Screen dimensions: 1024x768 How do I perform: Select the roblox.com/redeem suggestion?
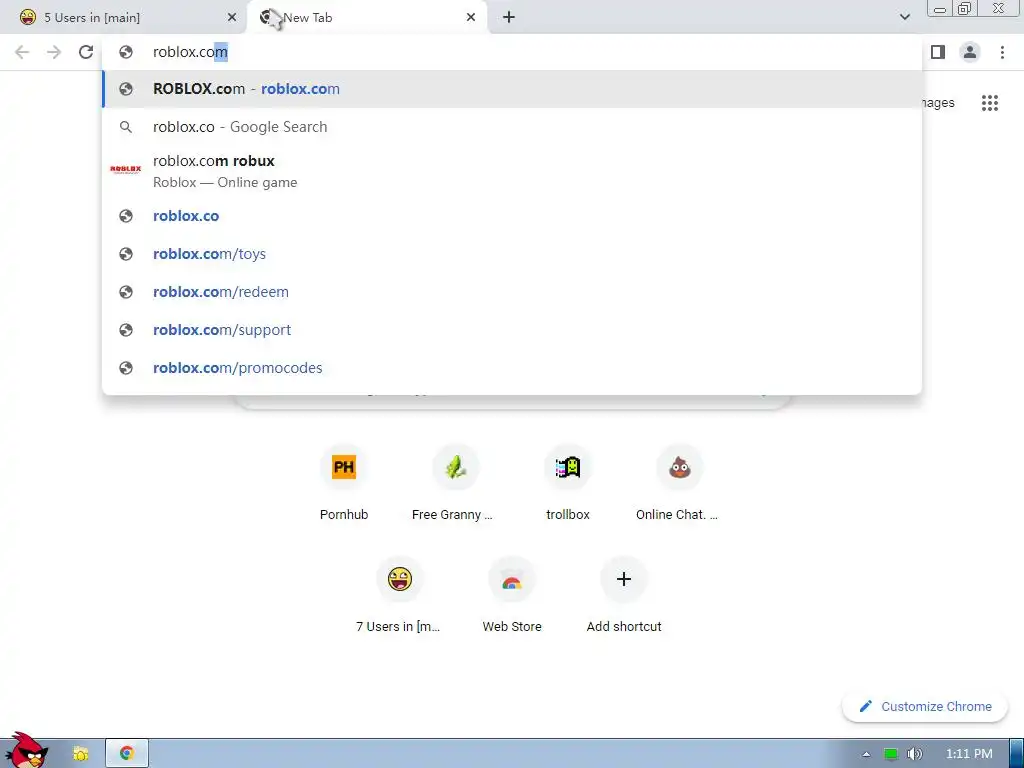click(x=512, y=292)
